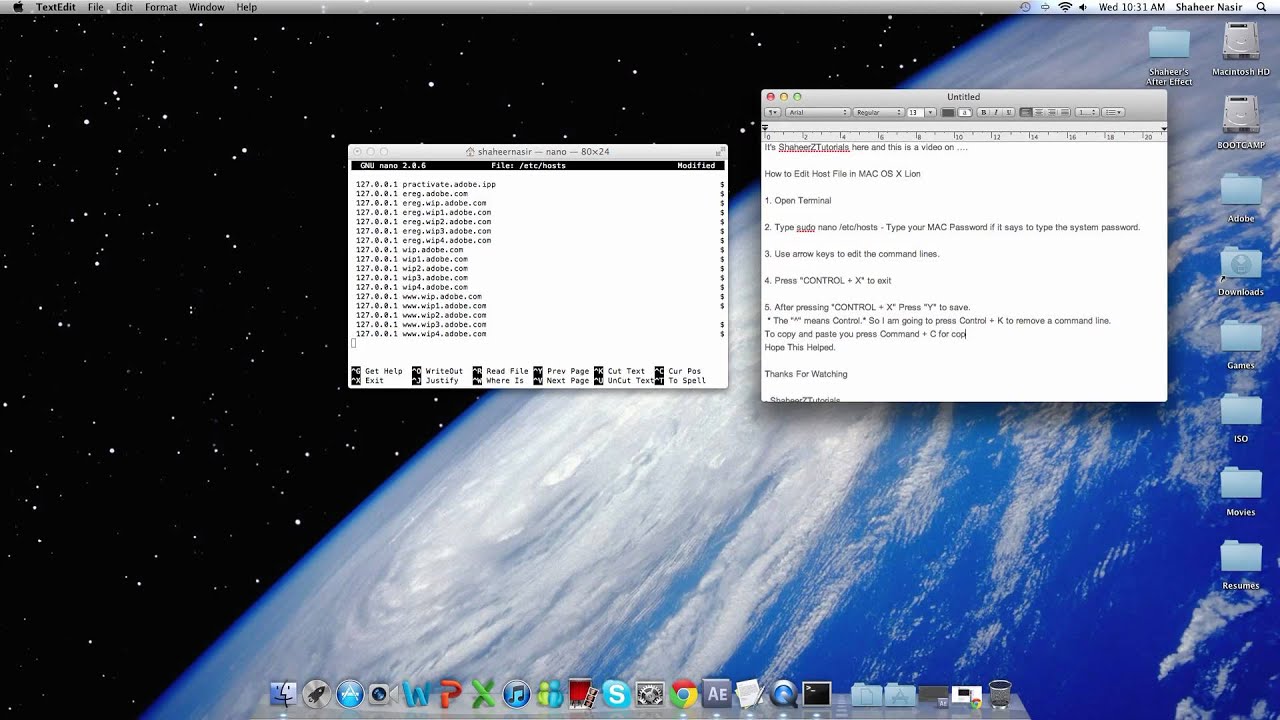
Task: Open paragraph styles dropdown in TextEdit
Action: tap(773, 112)
